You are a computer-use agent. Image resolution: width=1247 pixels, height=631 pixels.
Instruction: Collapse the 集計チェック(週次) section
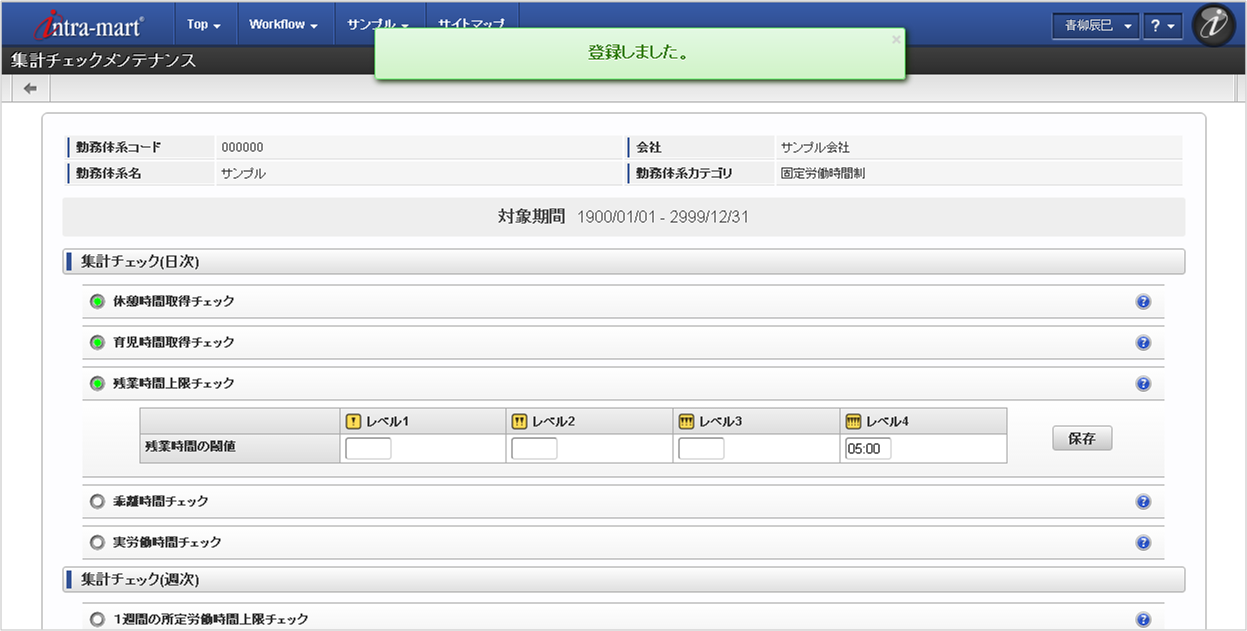[x=624, y=580]
